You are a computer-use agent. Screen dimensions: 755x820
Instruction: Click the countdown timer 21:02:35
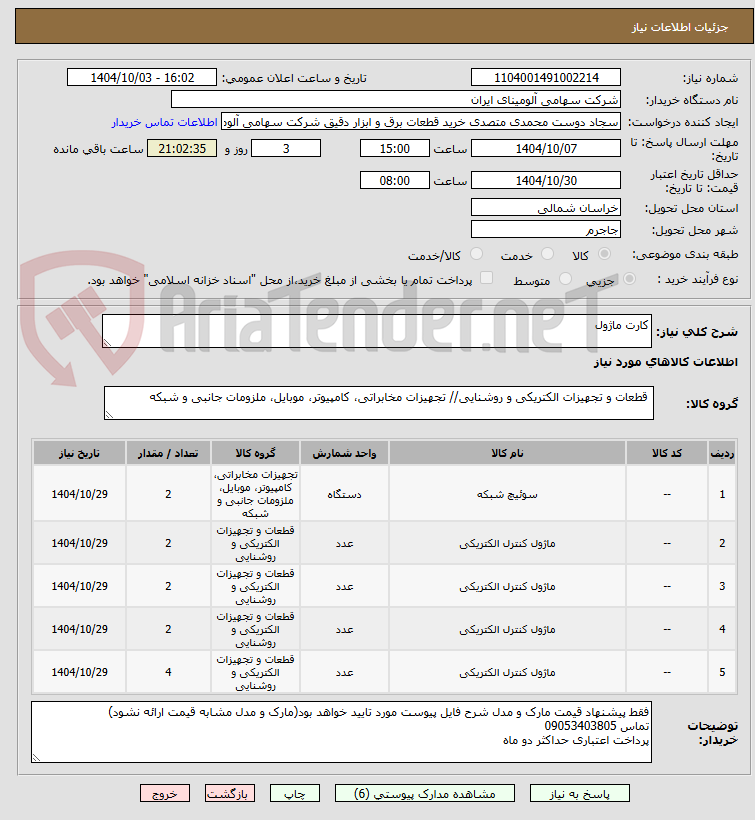click(x=182, y=149)
